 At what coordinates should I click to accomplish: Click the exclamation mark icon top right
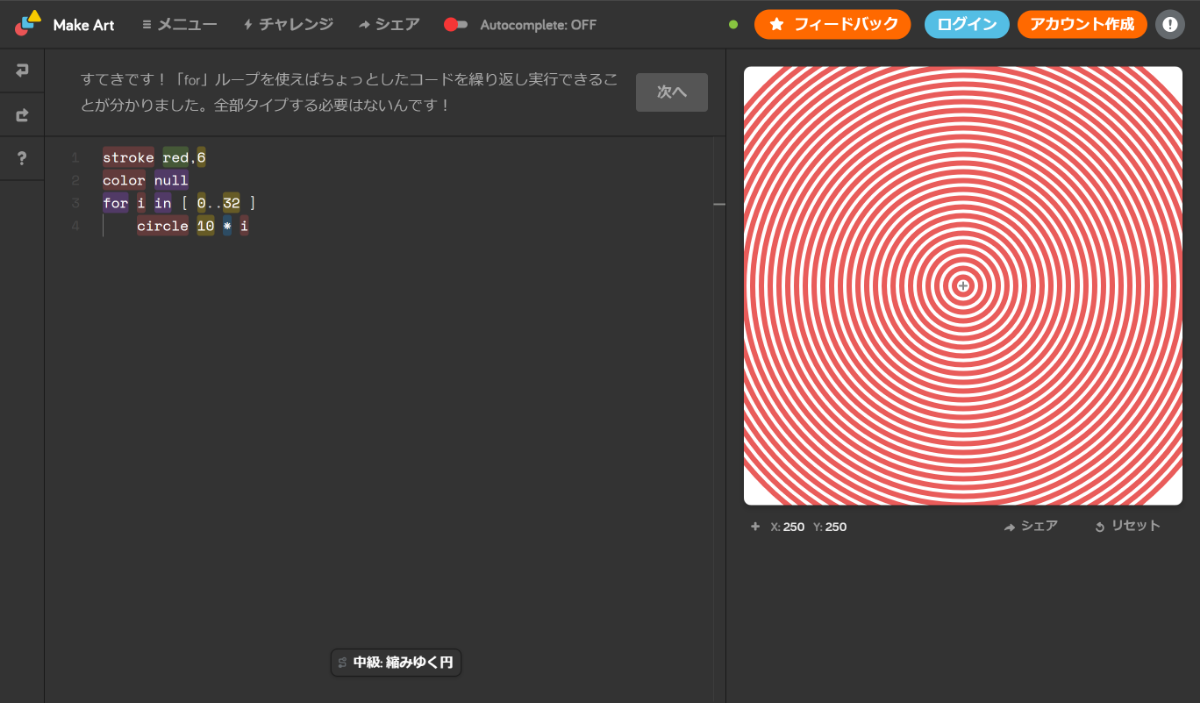[x=1170, y=24]
